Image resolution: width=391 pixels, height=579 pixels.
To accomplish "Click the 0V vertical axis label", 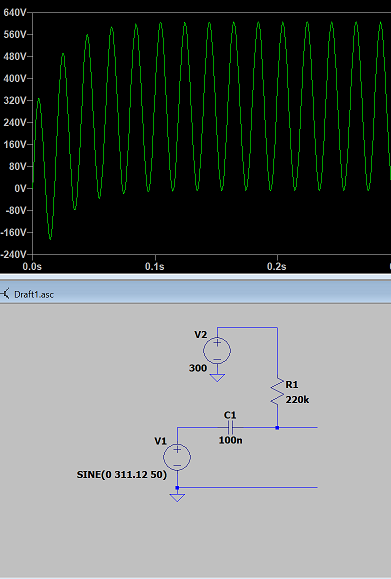I will [20, 189].
